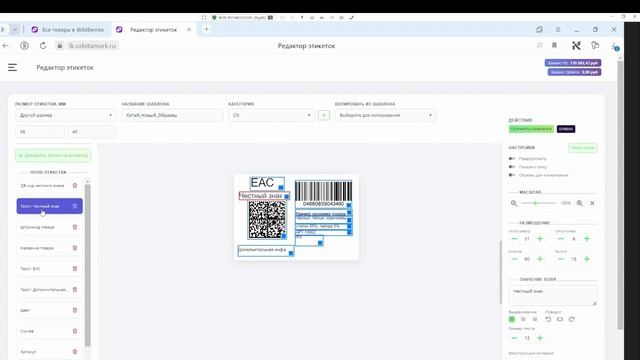Align field text to the right
This screenshot has height=360, width=640.
(x=535, y=319)
